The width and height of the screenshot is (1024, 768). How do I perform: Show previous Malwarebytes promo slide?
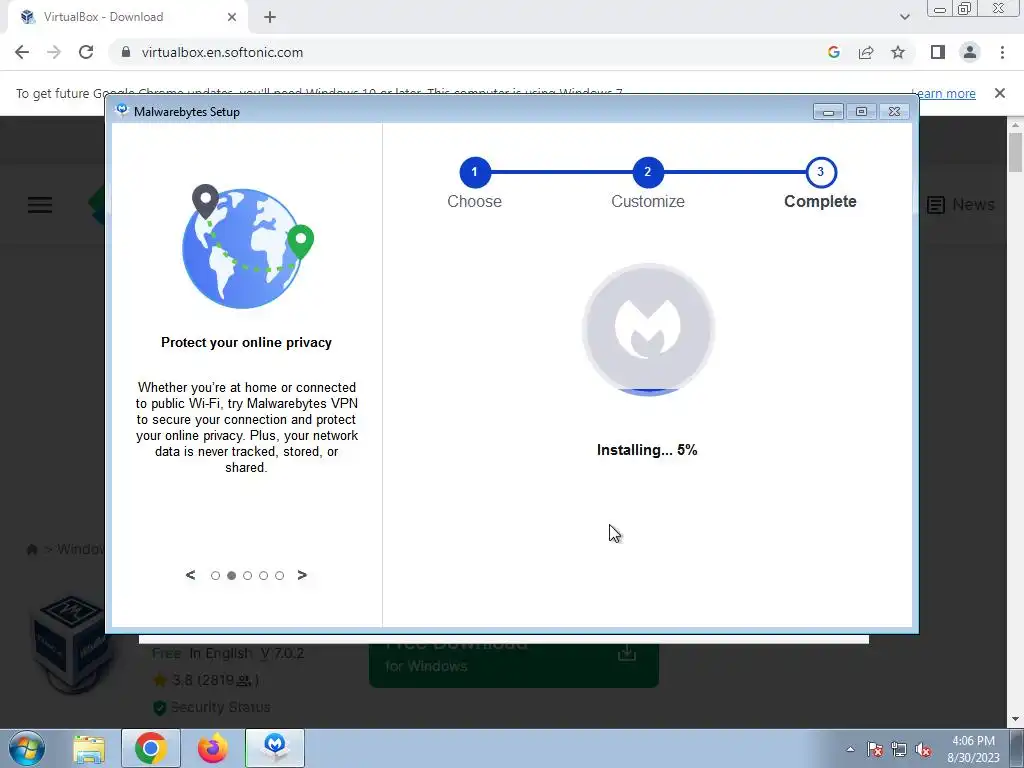(x=190, y=575)
